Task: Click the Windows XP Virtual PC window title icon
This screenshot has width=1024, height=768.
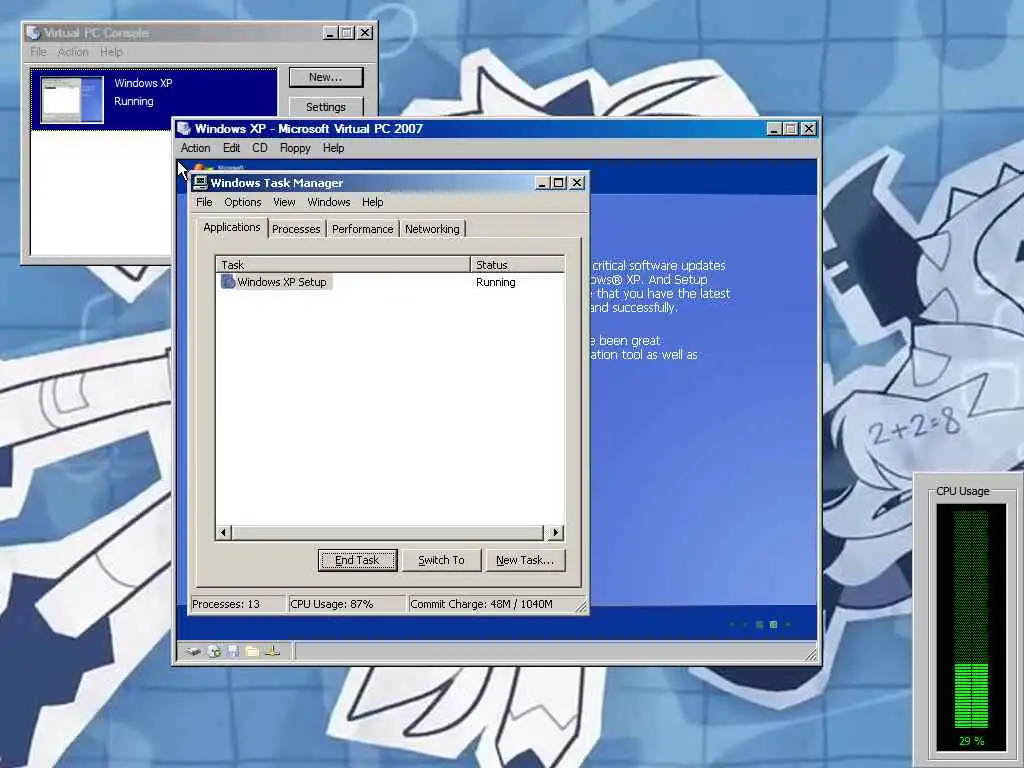Action: pyautogui.click(x=184, y=129)
